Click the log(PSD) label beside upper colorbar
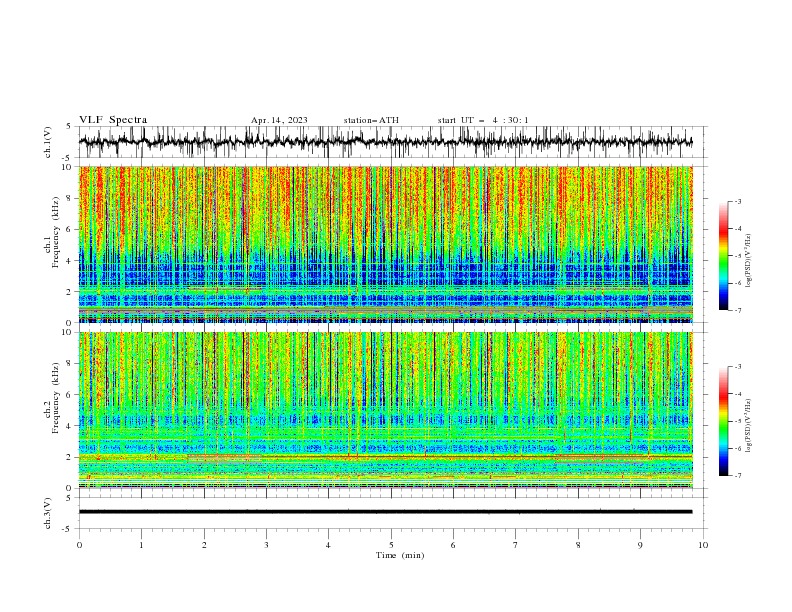Viewport: 792px width, 612px height. (749, 261)
